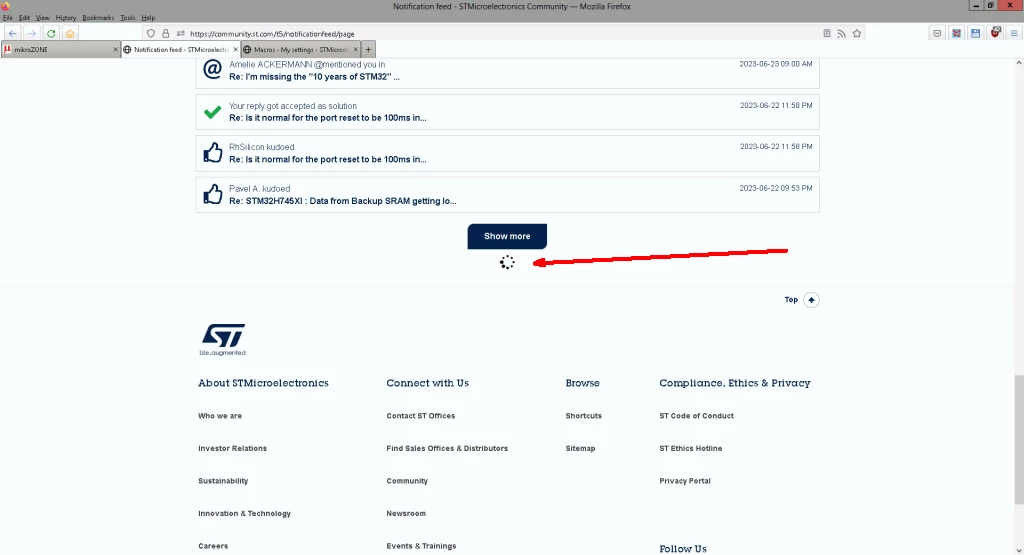This screenshot has height=555, width=1024.
Task: Open Sitemap footer link
Action: [580, 449]
